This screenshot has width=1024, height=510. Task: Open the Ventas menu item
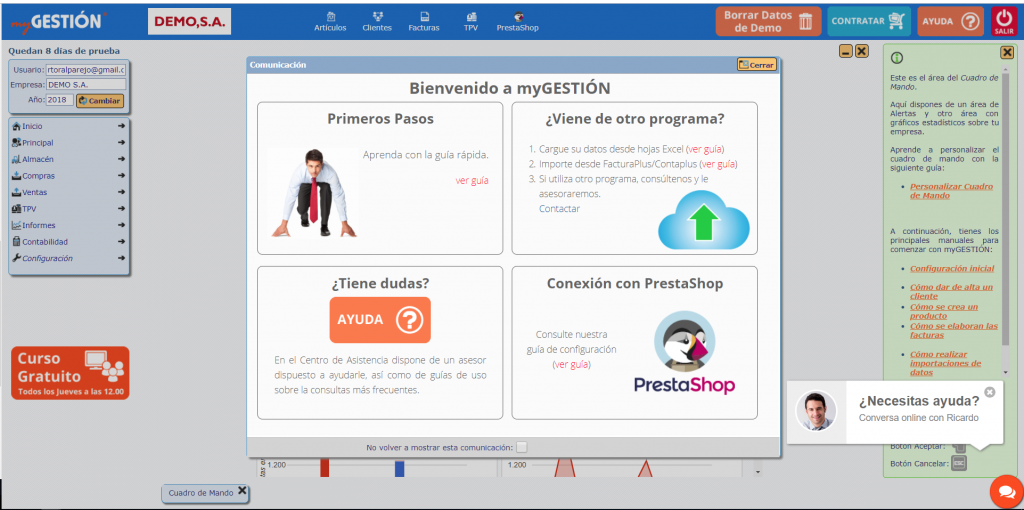29,192
